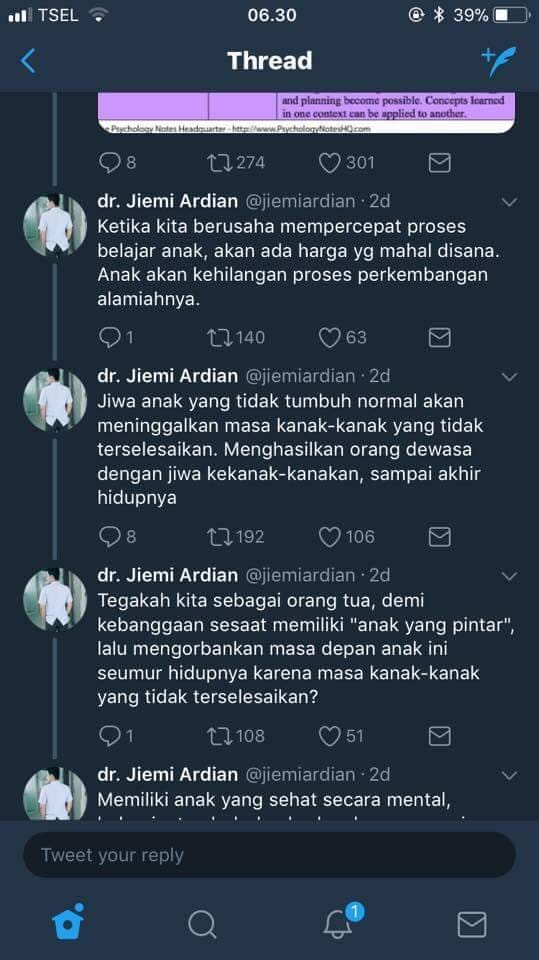
Task: Open the compose new tweet feather icon
Action: pos(499,61)
